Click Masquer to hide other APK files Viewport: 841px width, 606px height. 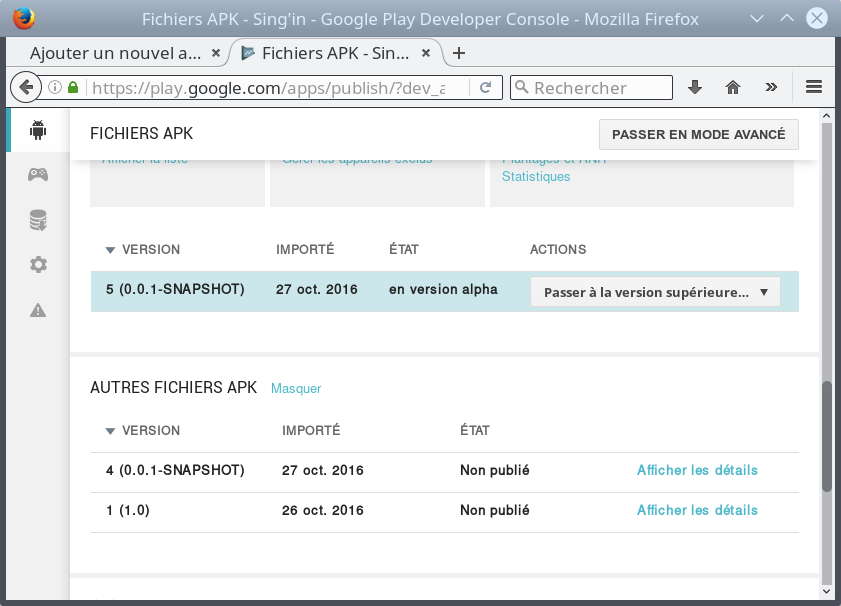(296, 388)
